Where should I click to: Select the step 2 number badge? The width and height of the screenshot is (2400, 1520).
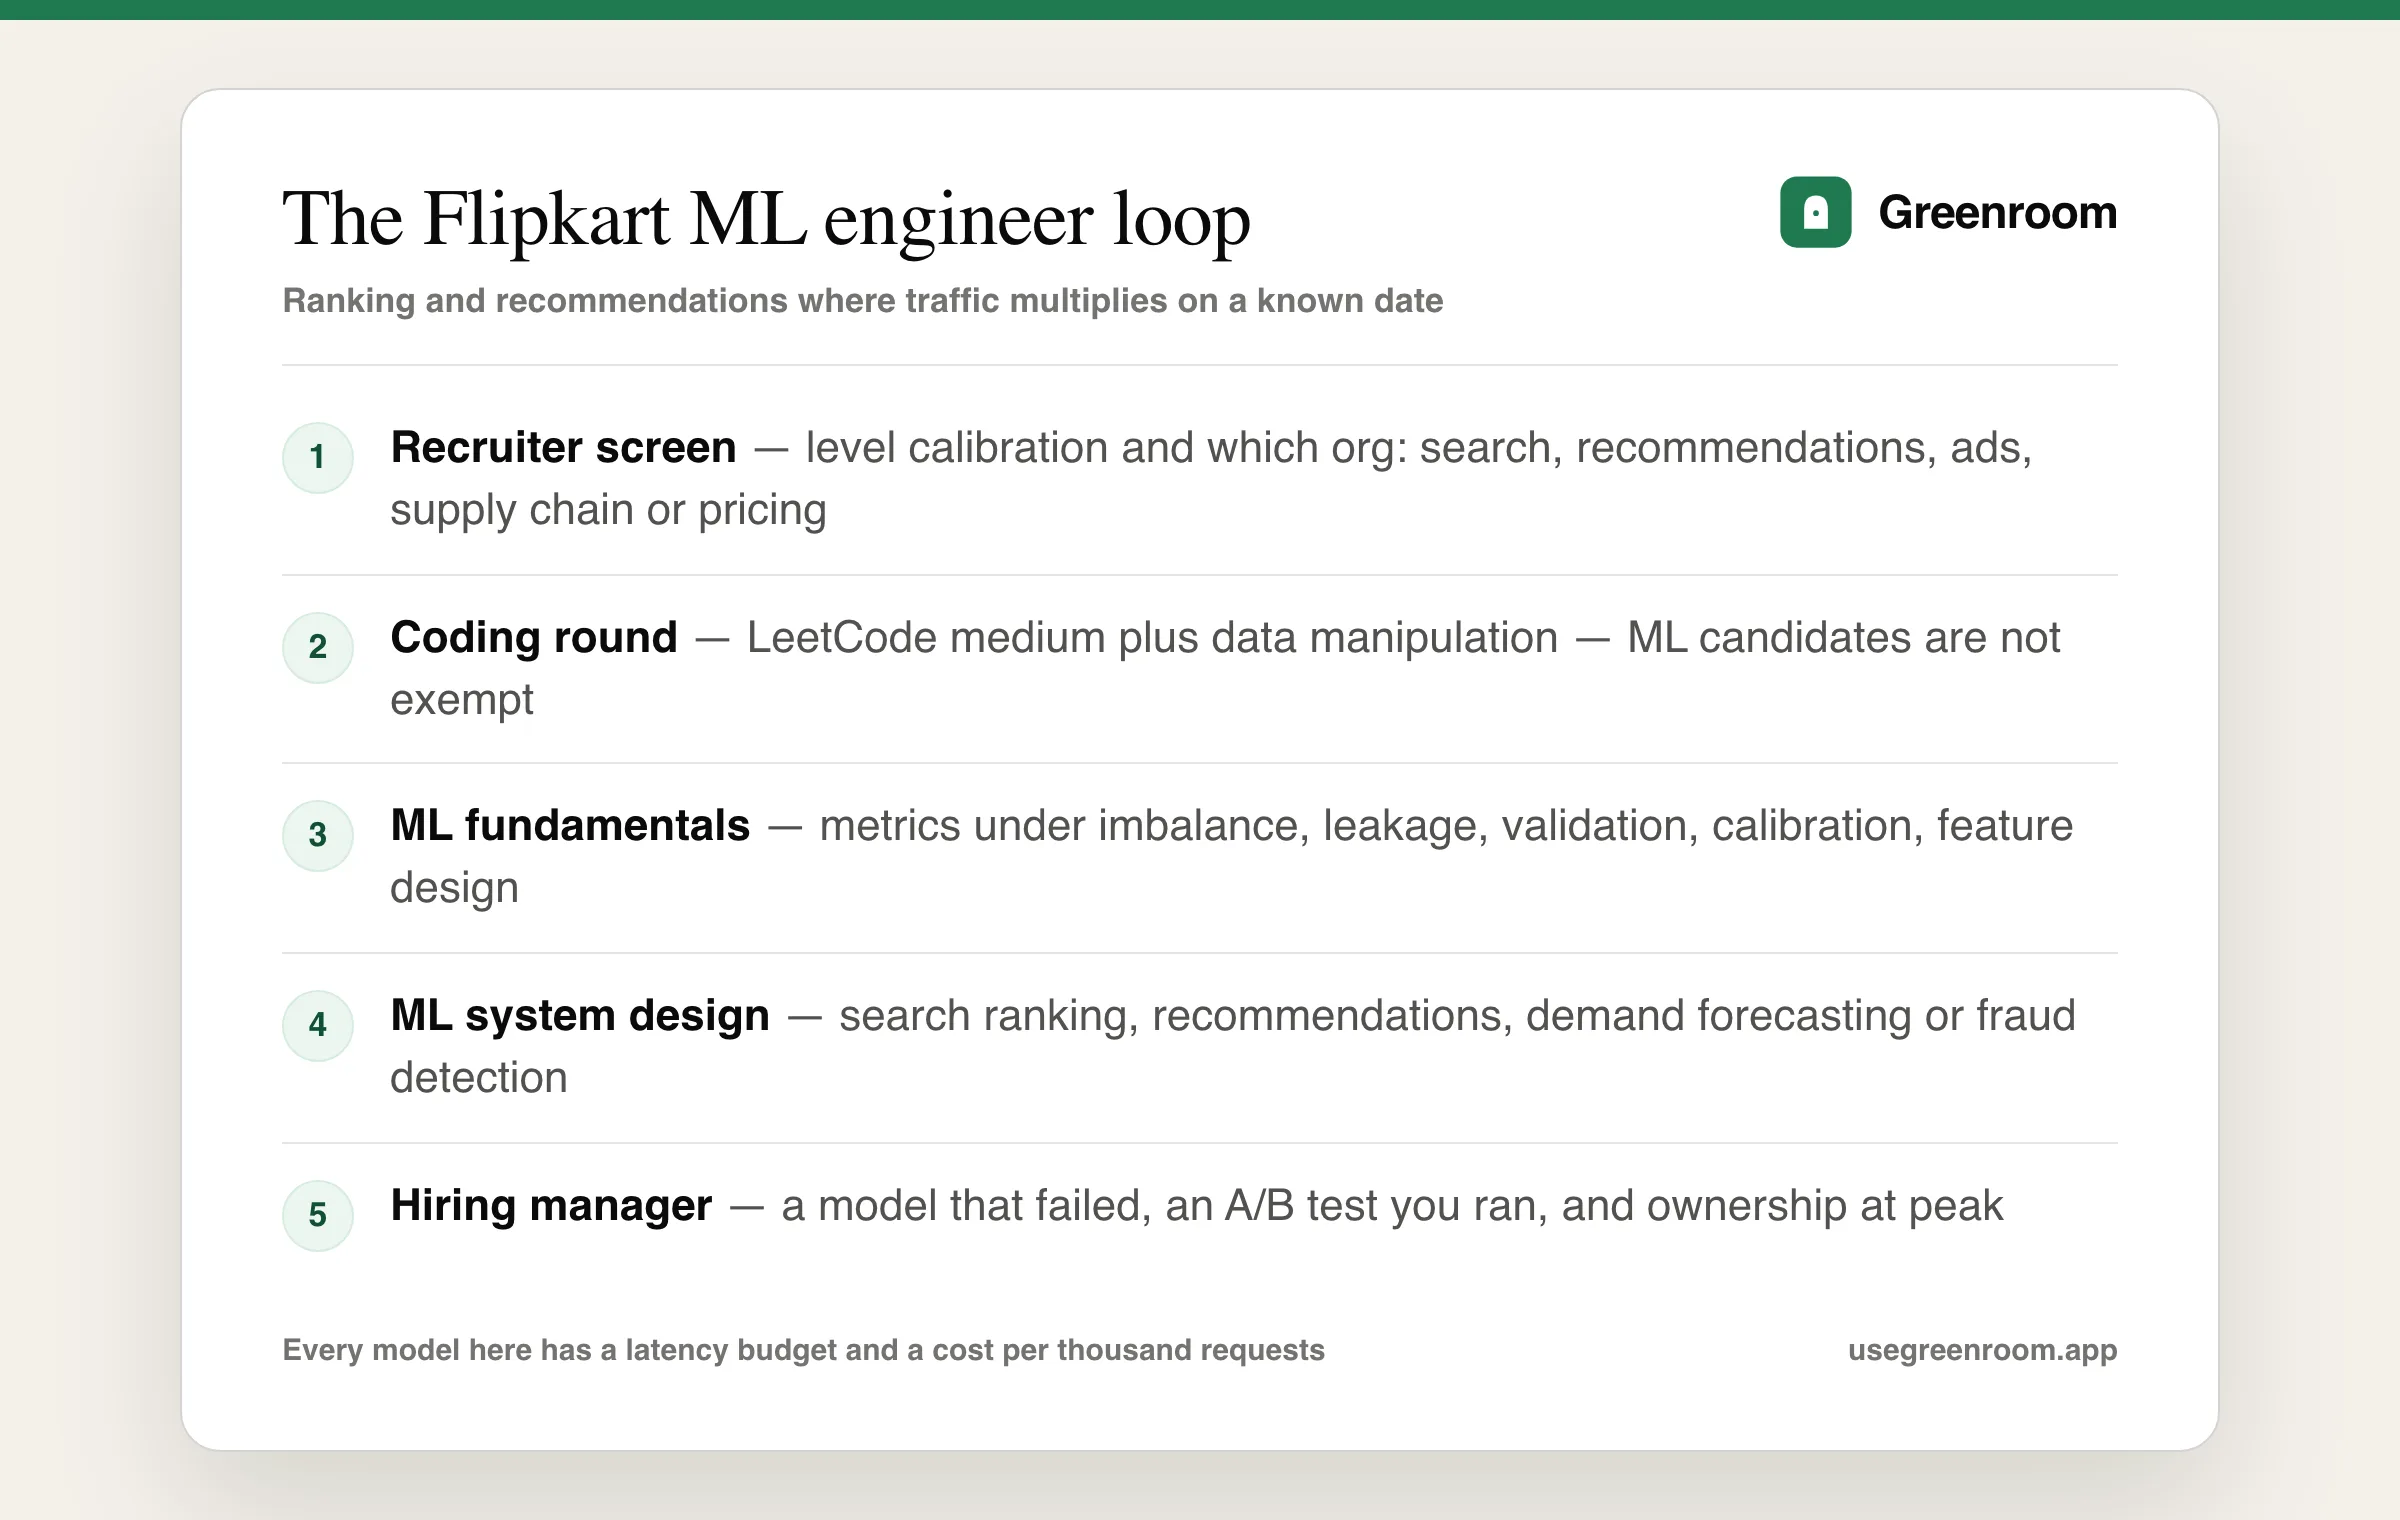[318, 647]
